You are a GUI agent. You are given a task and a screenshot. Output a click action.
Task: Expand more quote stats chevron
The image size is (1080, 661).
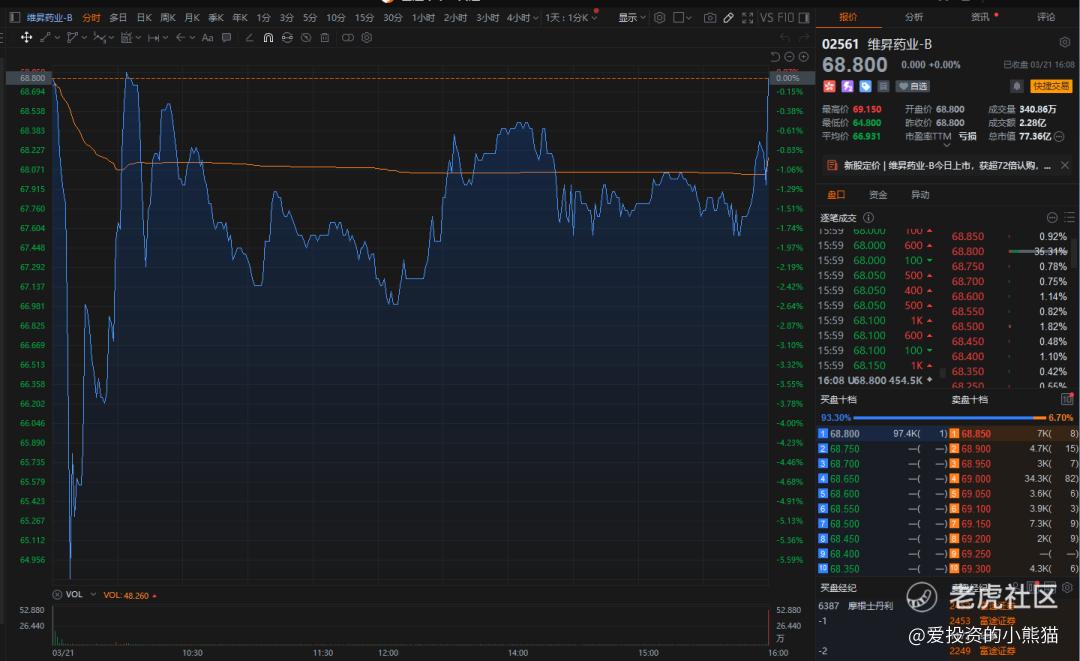pos(946,145)
